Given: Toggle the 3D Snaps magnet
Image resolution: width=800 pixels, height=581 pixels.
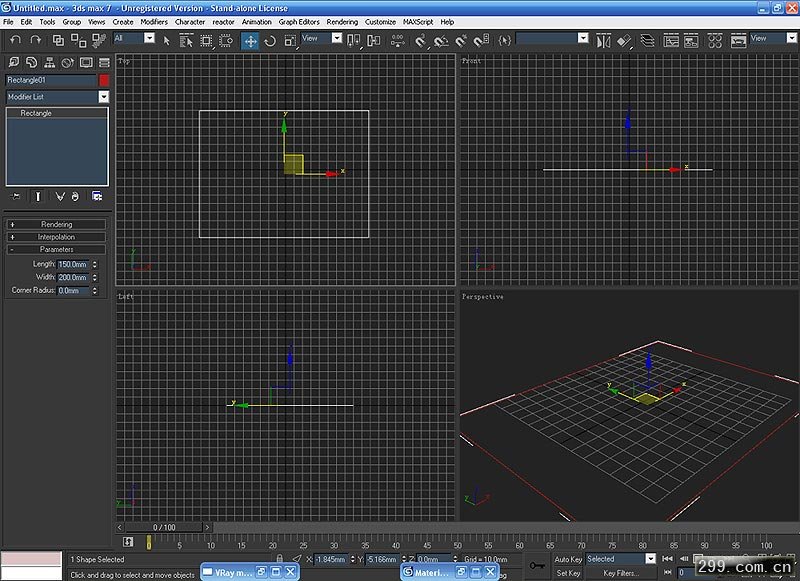Looking at the screenshot, I should pos(420,41).
